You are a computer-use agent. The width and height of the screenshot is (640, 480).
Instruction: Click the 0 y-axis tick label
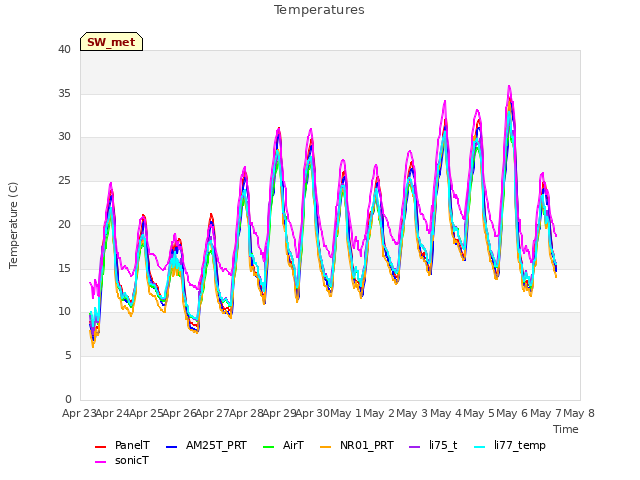(68, 399)
